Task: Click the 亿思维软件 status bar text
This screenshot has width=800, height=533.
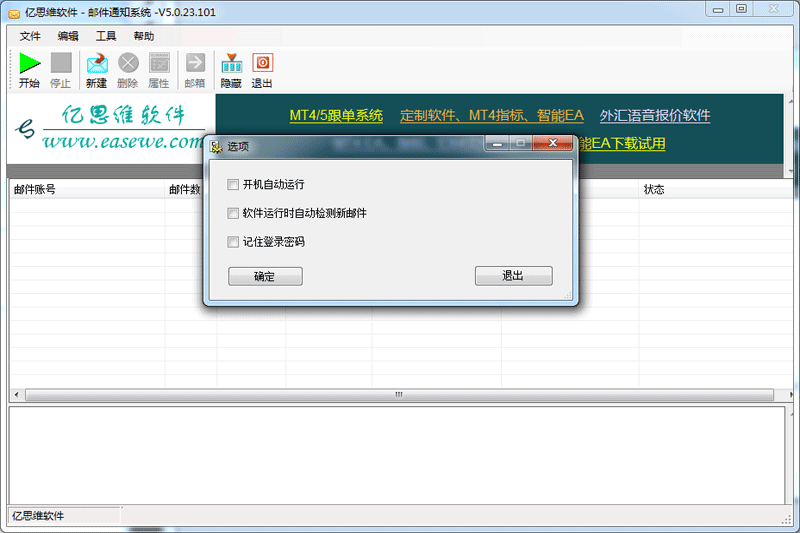Action: point(38,516)
